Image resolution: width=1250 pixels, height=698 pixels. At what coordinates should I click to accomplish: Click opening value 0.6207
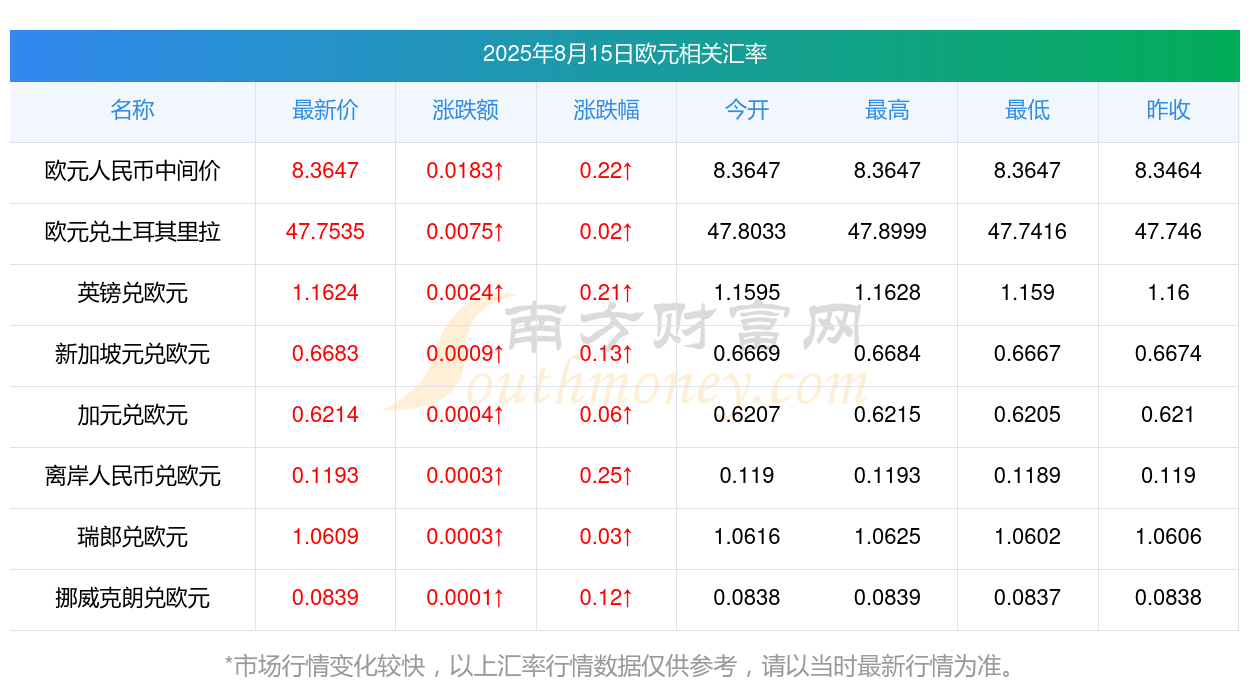(x=747, y=415)
